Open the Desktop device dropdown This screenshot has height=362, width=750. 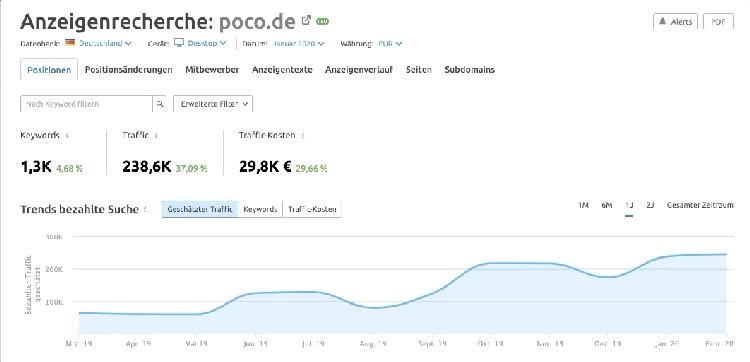207,43
